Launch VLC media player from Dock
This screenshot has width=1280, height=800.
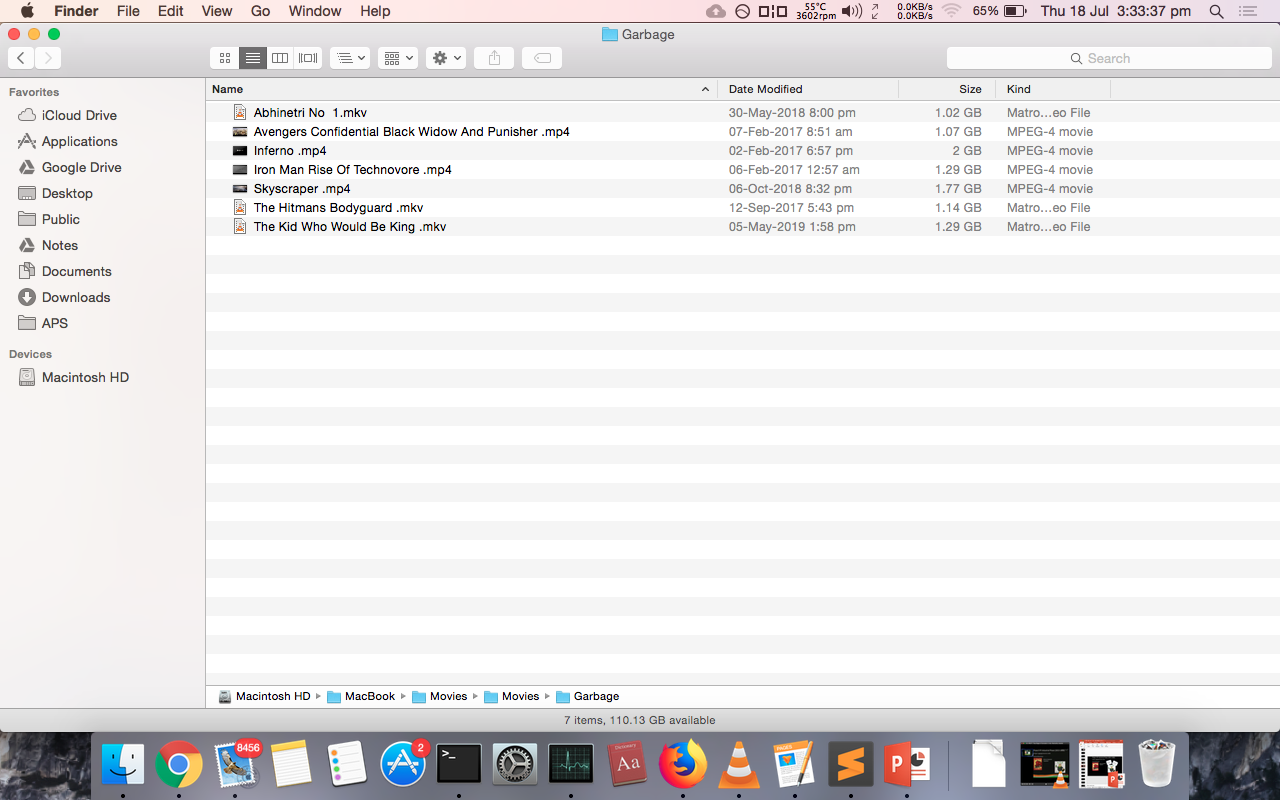click(739, 765)
